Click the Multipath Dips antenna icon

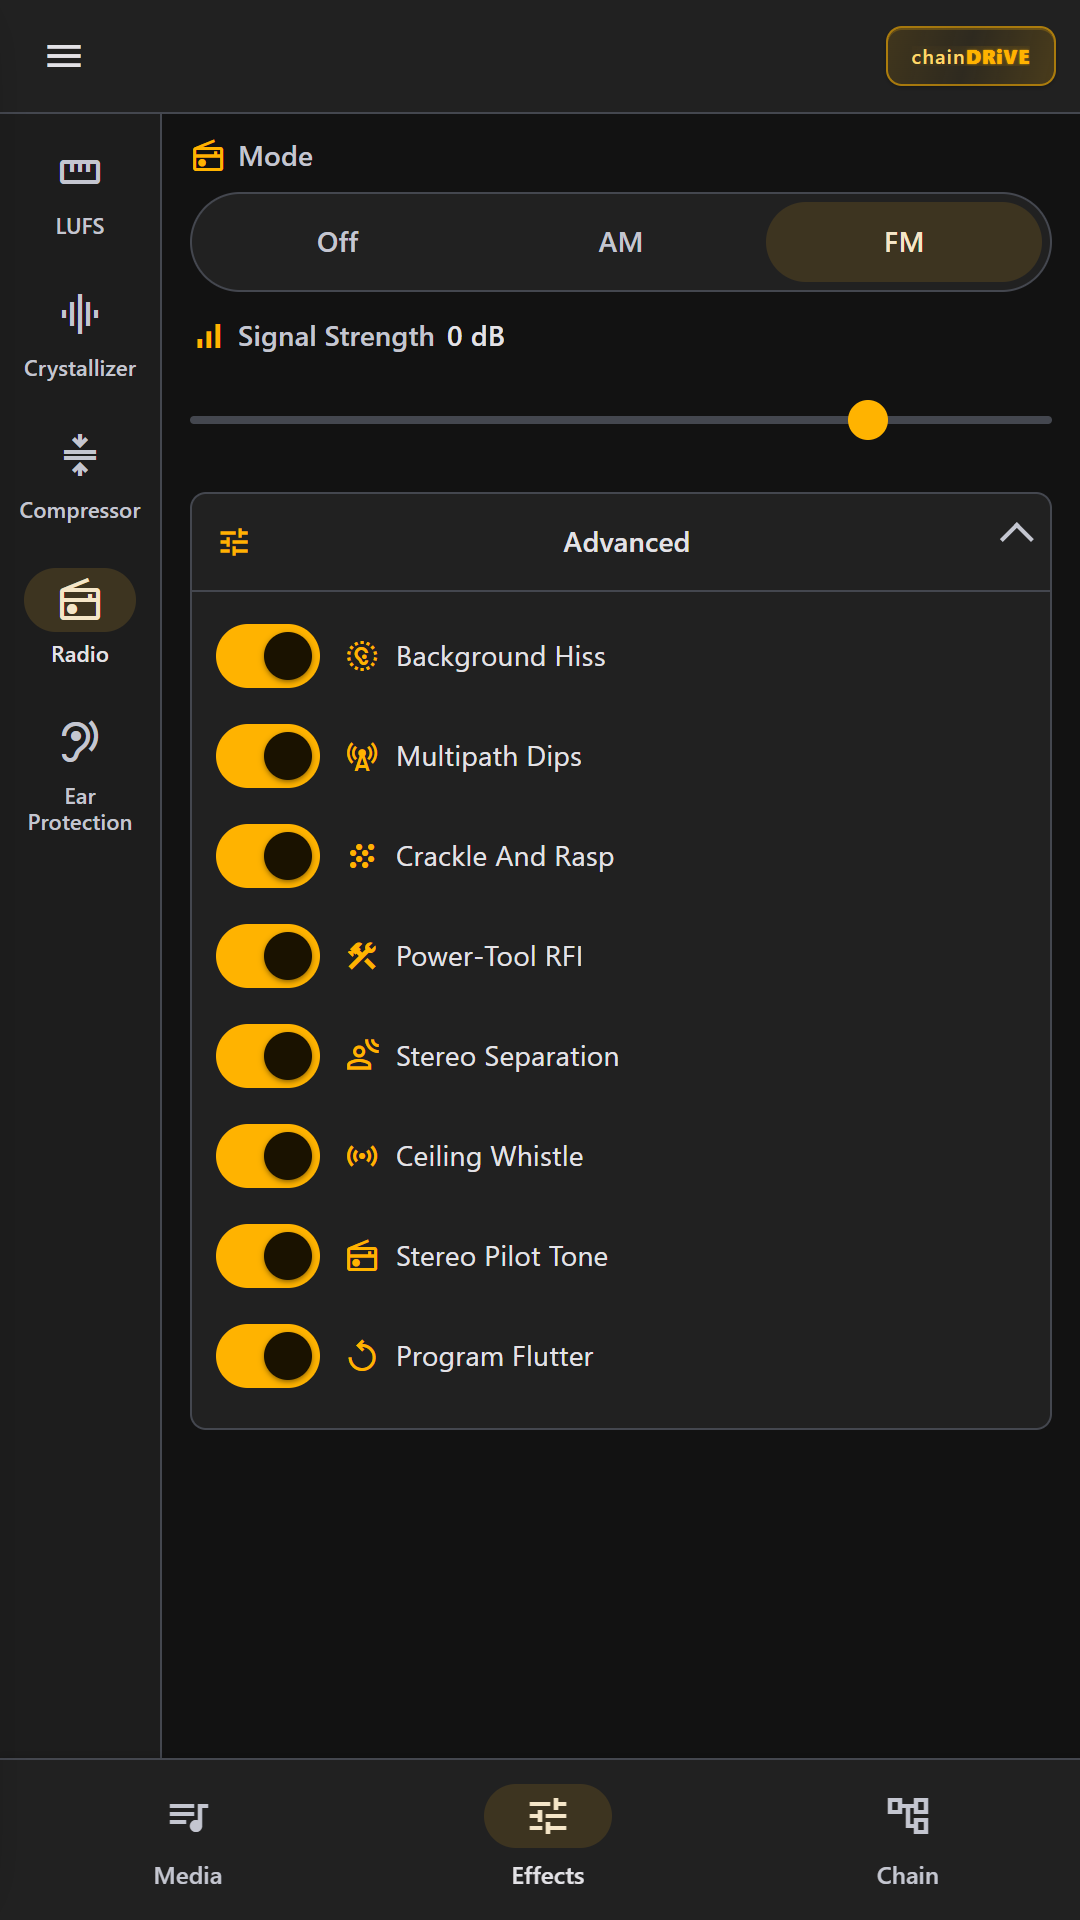pyautogui.click(x=362, y=756)
